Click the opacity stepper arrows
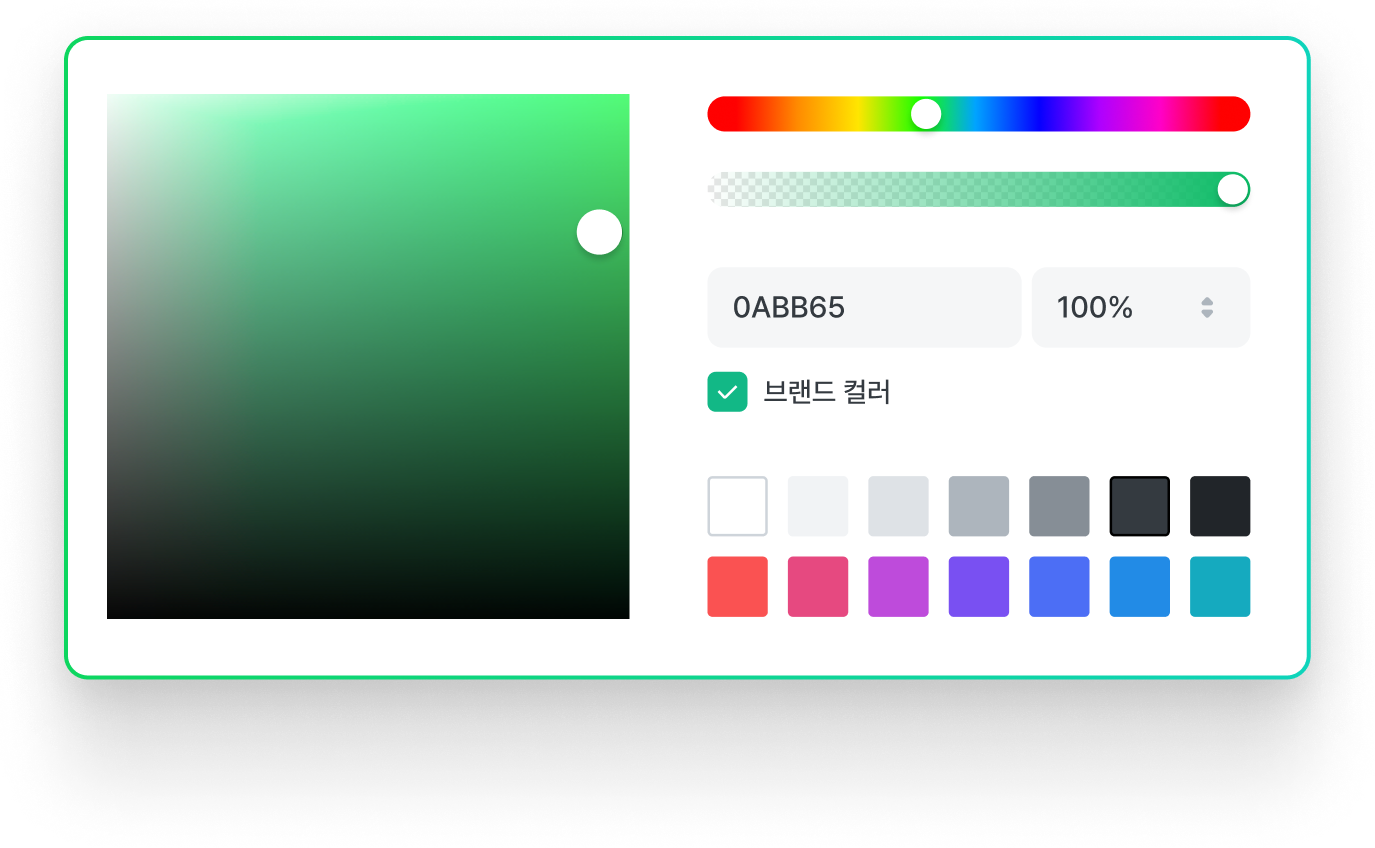 point(1207,308)
